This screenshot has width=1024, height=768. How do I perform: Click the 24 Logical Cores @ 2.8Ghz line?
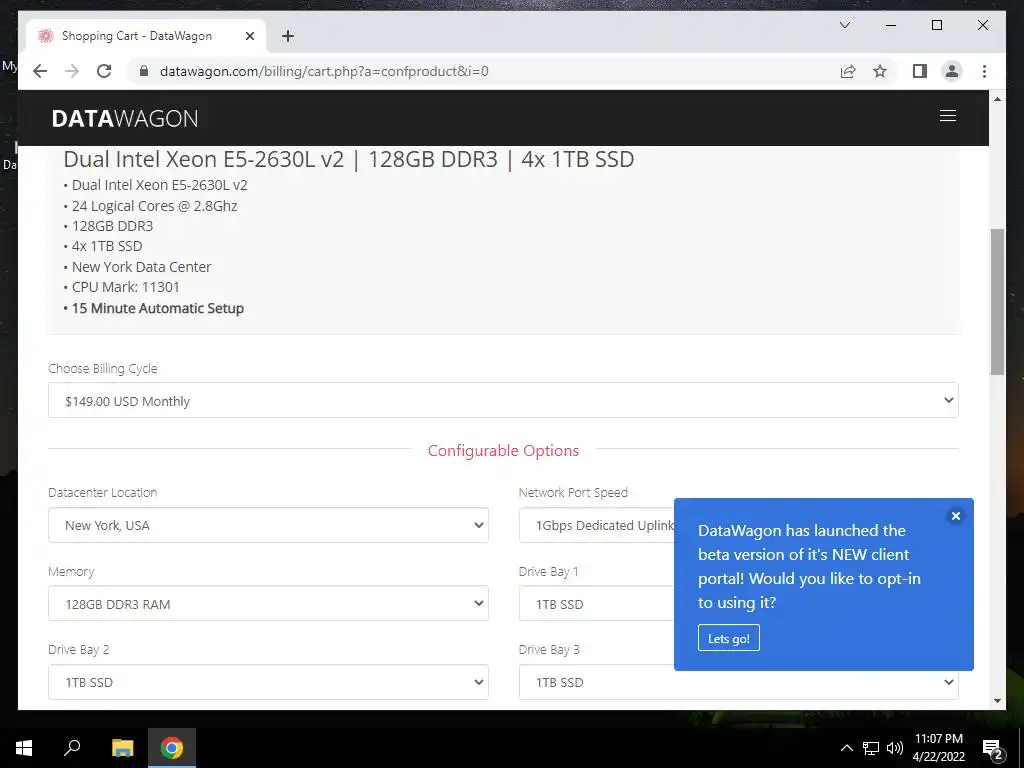pos(155,206)
